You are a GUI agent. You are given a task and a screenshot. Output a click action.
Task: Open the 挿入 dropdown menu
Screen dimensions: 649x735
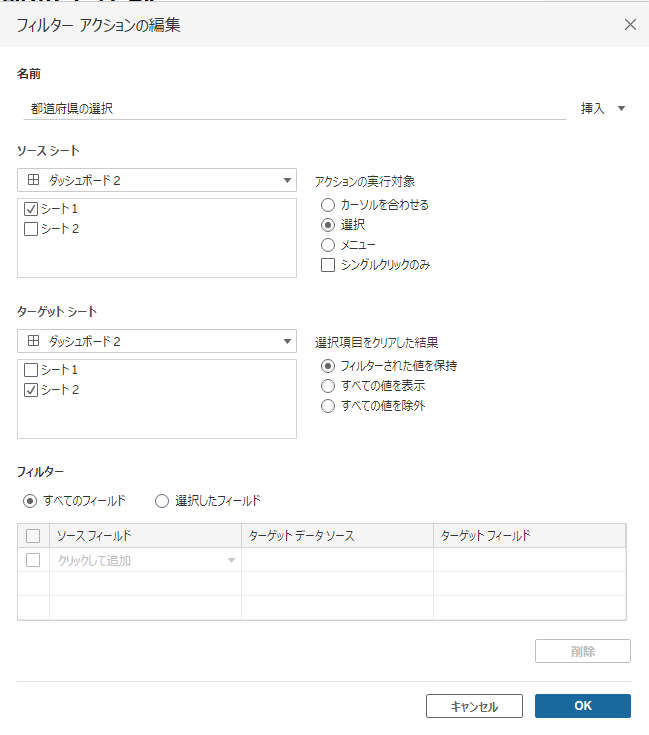pos(603,108)
